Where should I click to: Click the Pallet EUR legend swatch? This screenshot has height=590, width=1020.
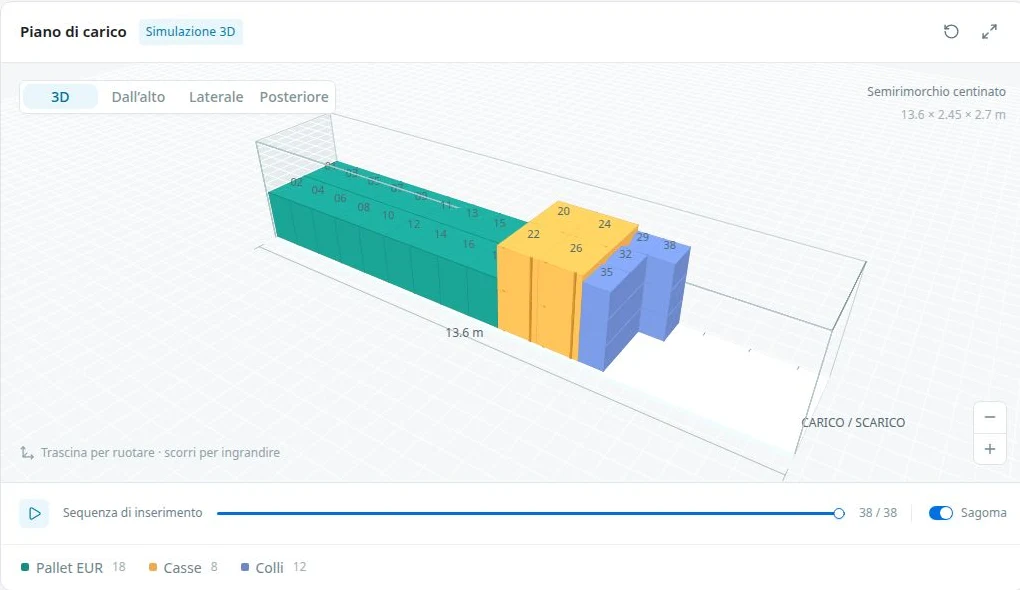25,567
